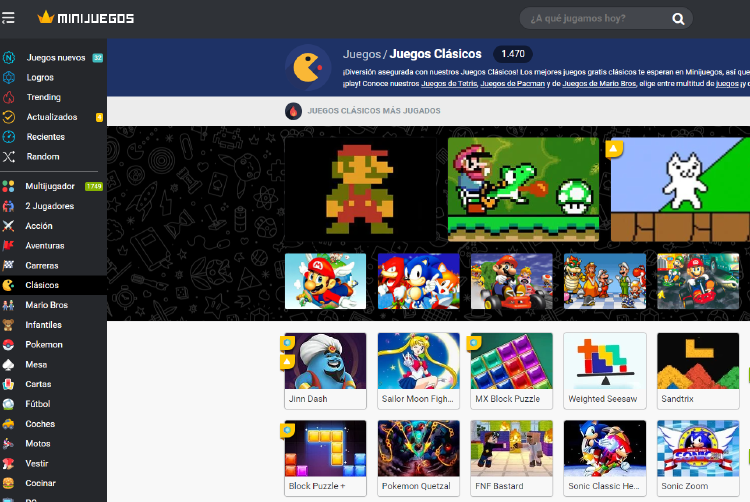750x502 pixels.
Task: Click the Cartas cards icon
Action: point(9,384)
